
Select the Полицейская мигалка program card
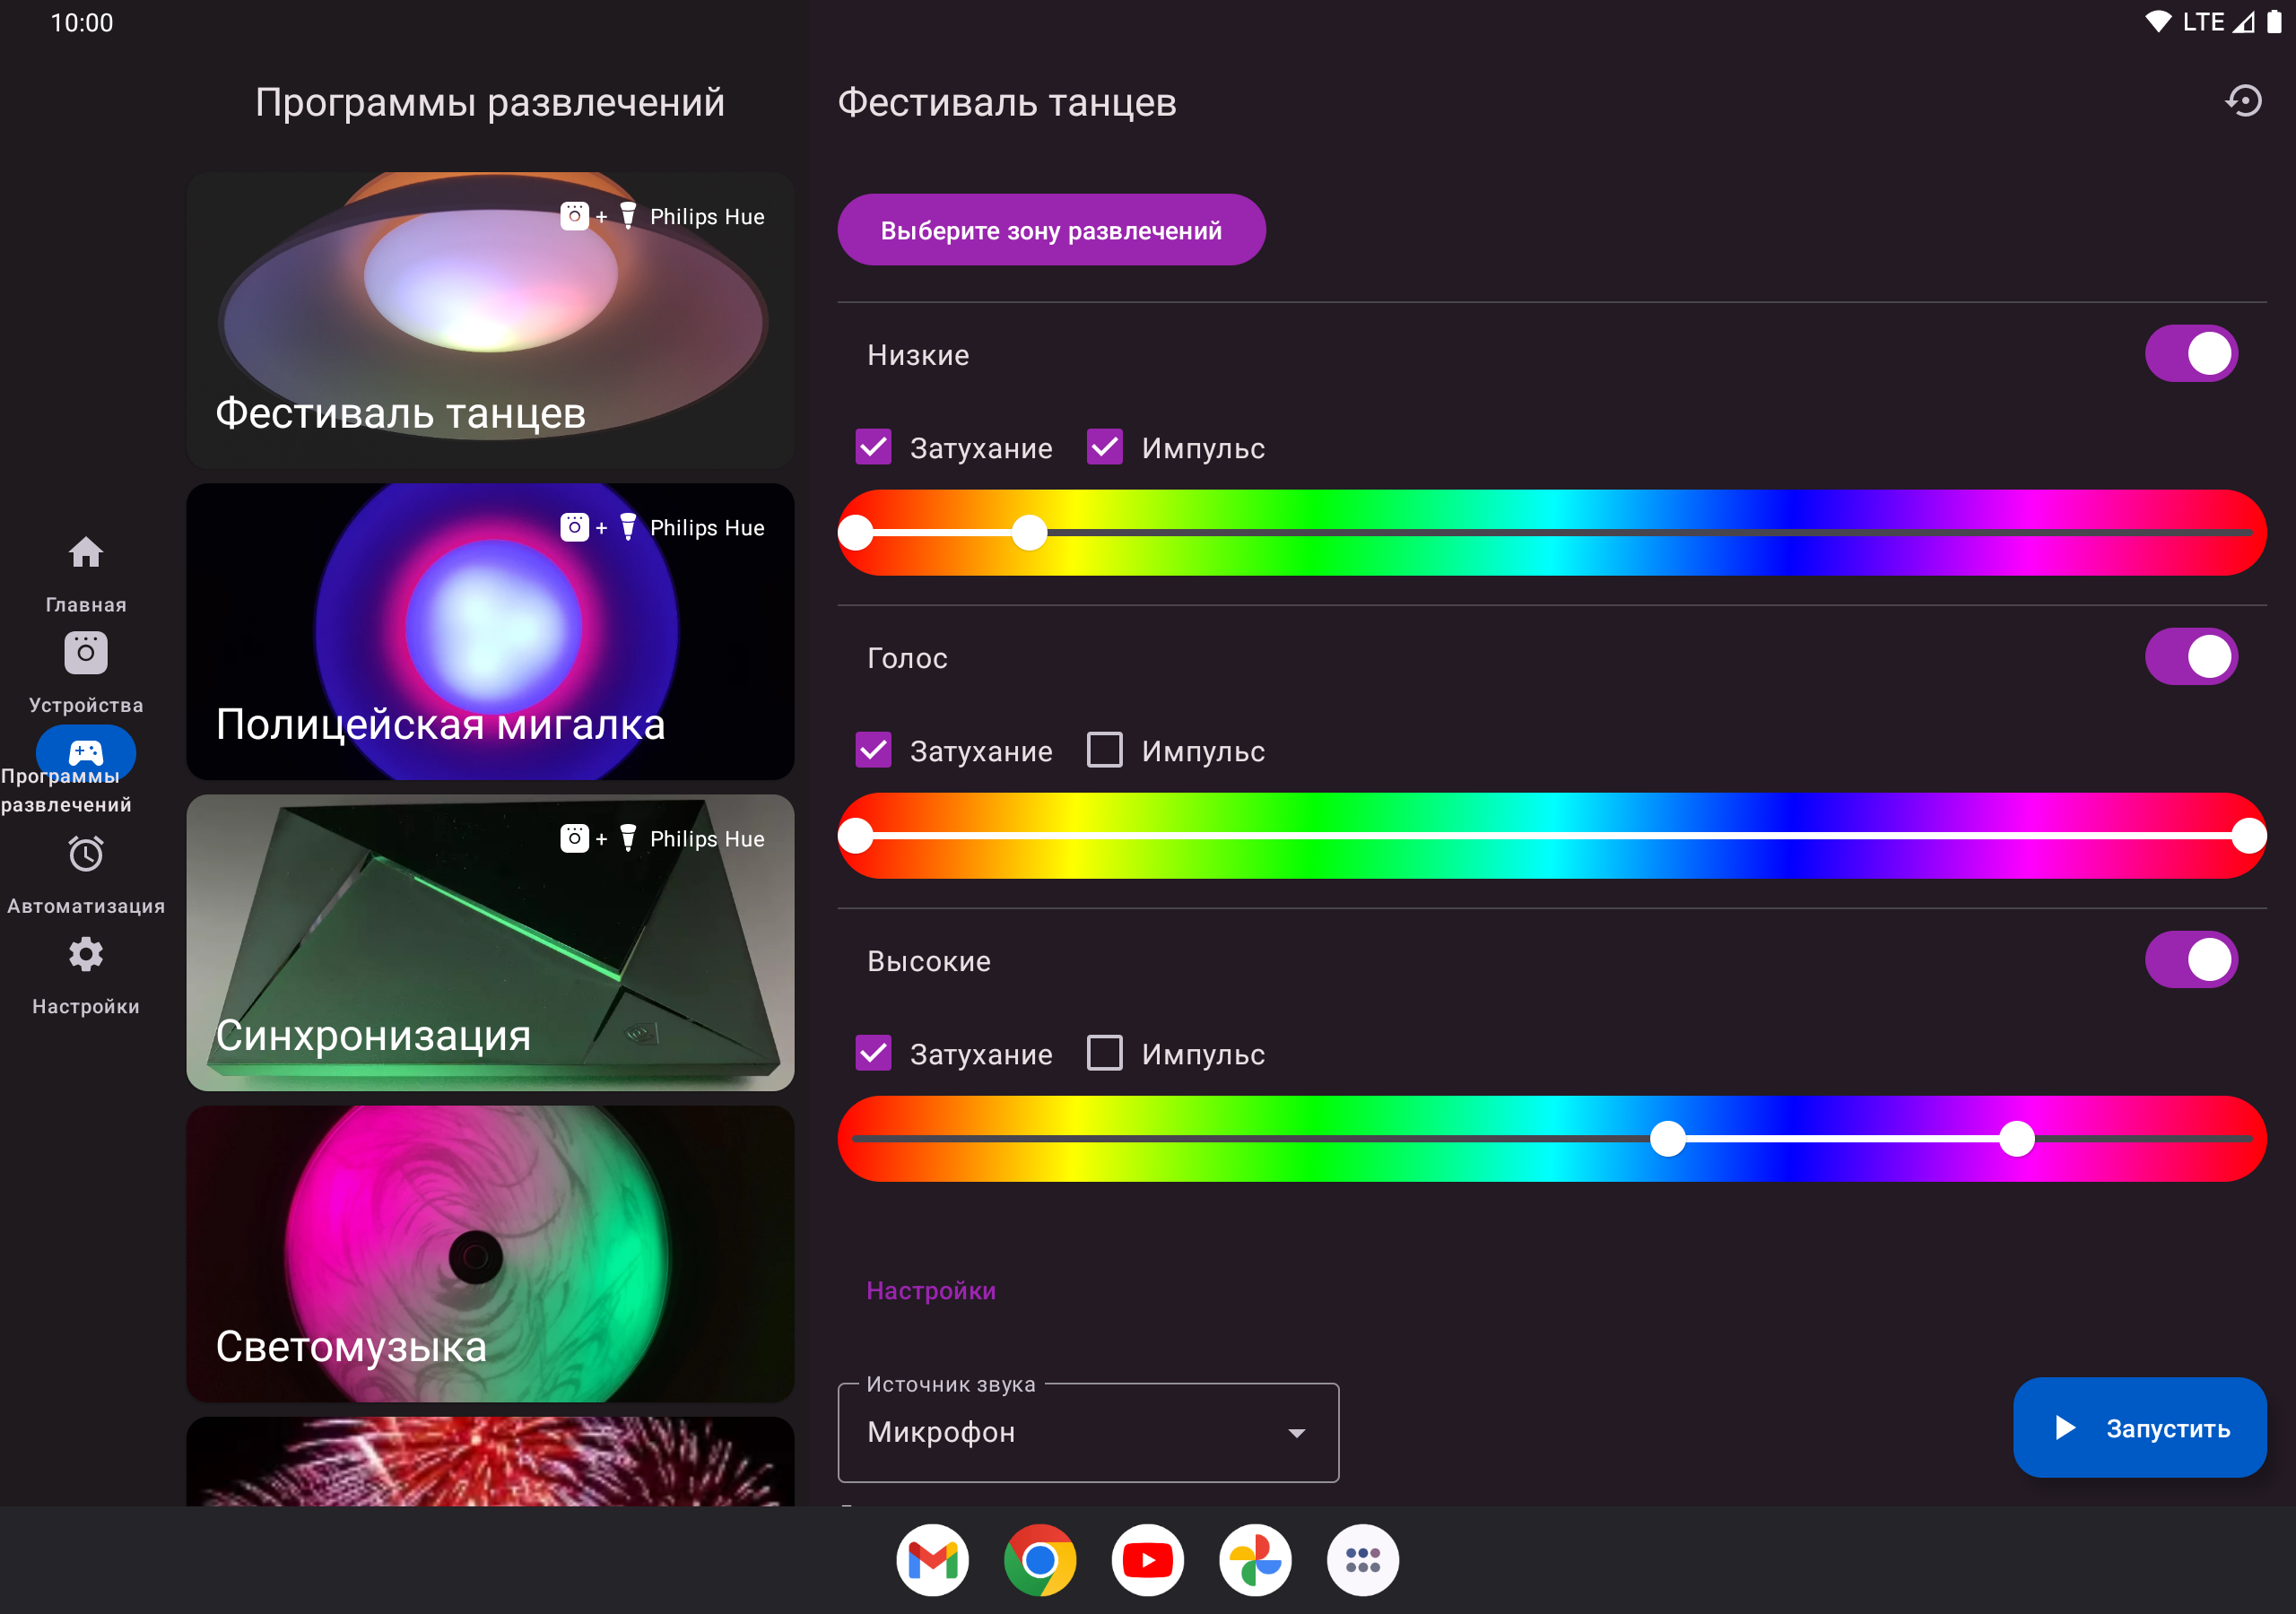[x=490, y=632]
